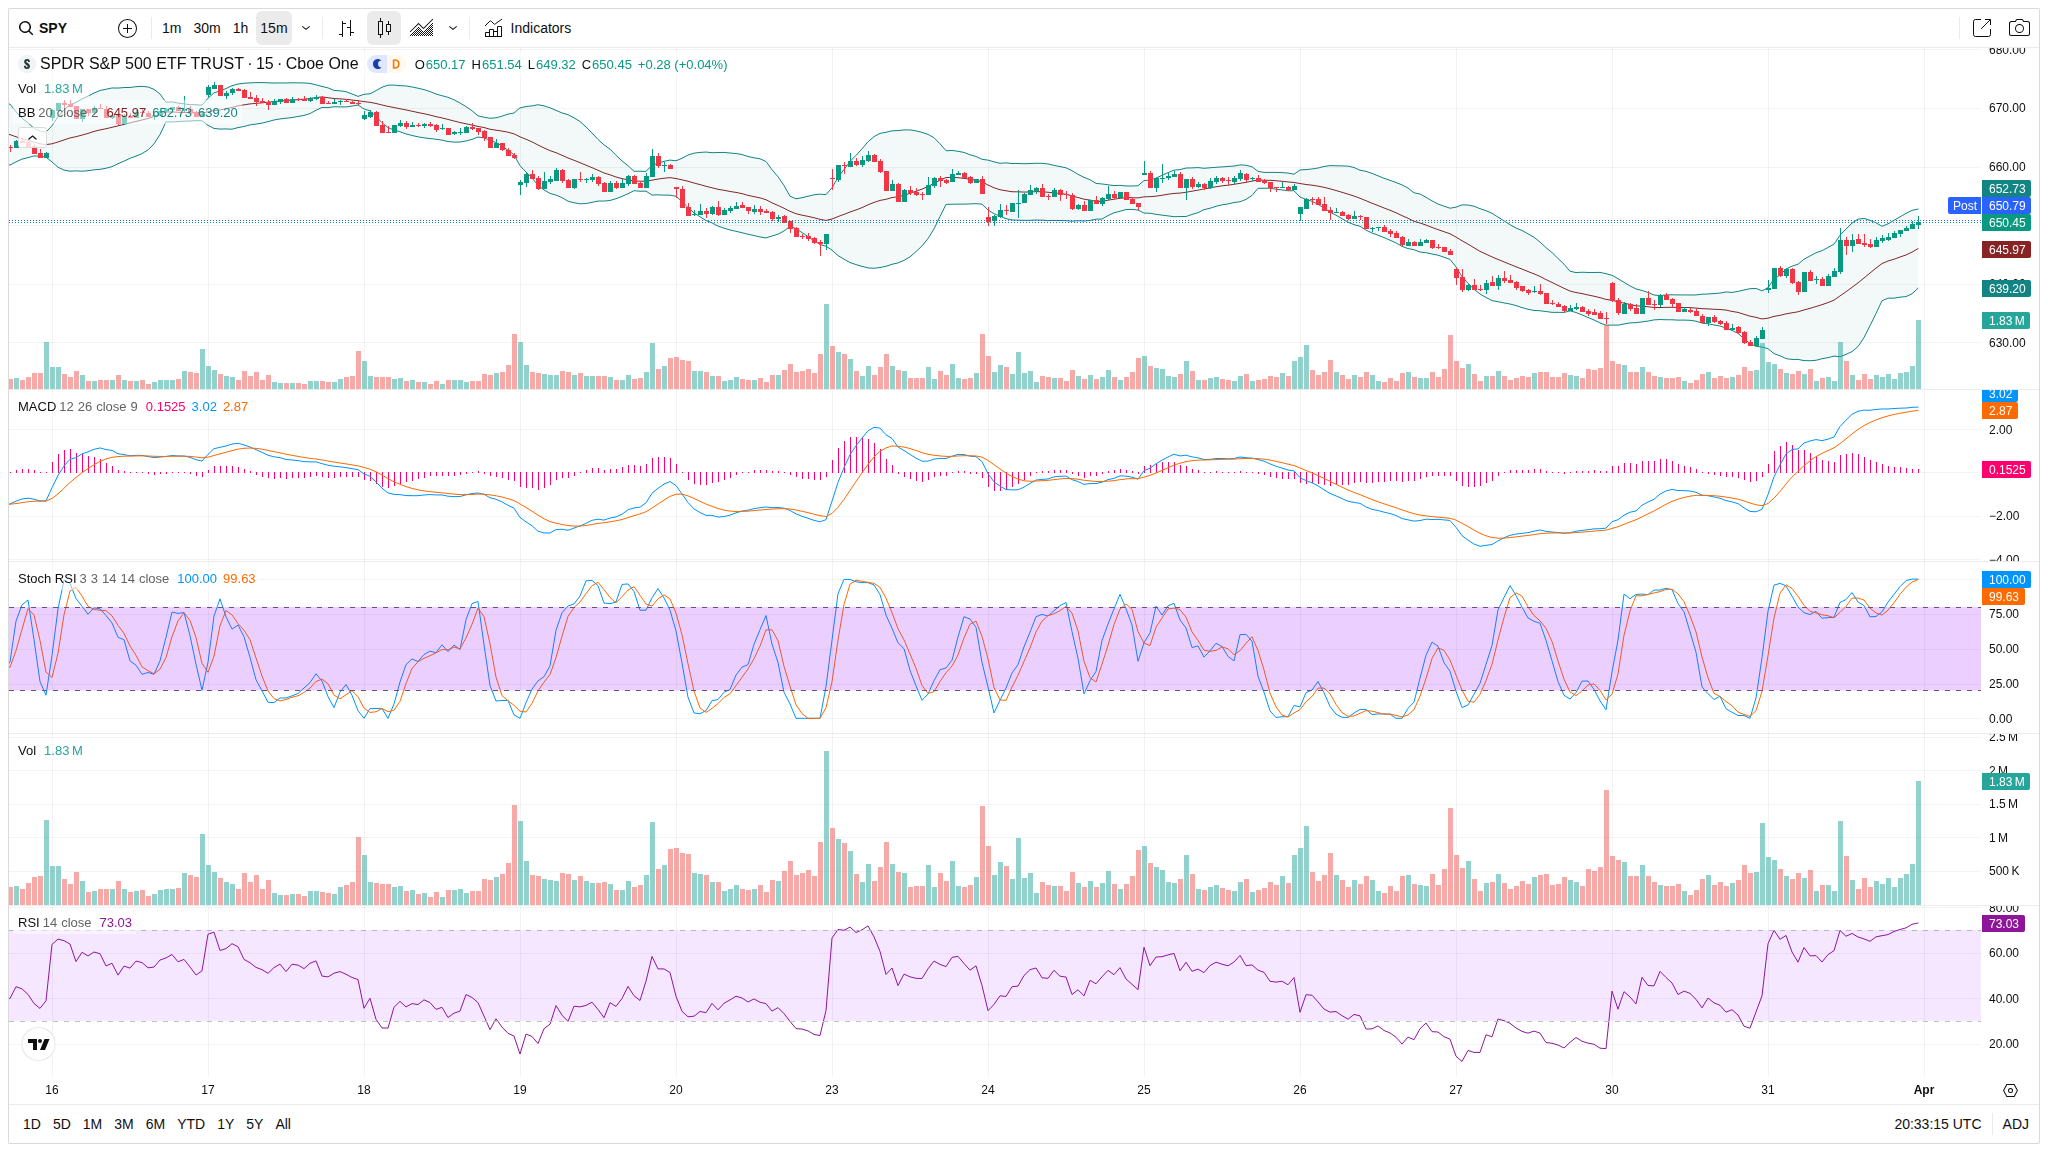Screen dimensions: 2048x1152
Task: Select the area chart style icon
Action: [422, 28]
